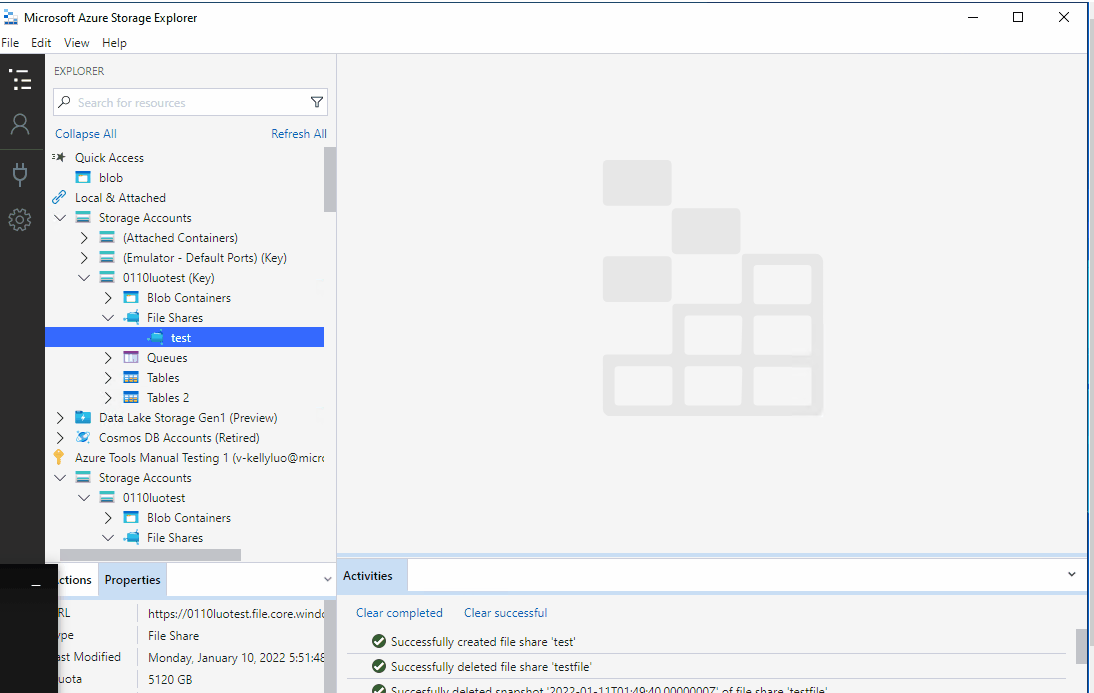The width and height of the screenshot is (1094, 693).
Task: Select the Blob Containers node icon
Action: coord(131,297)
